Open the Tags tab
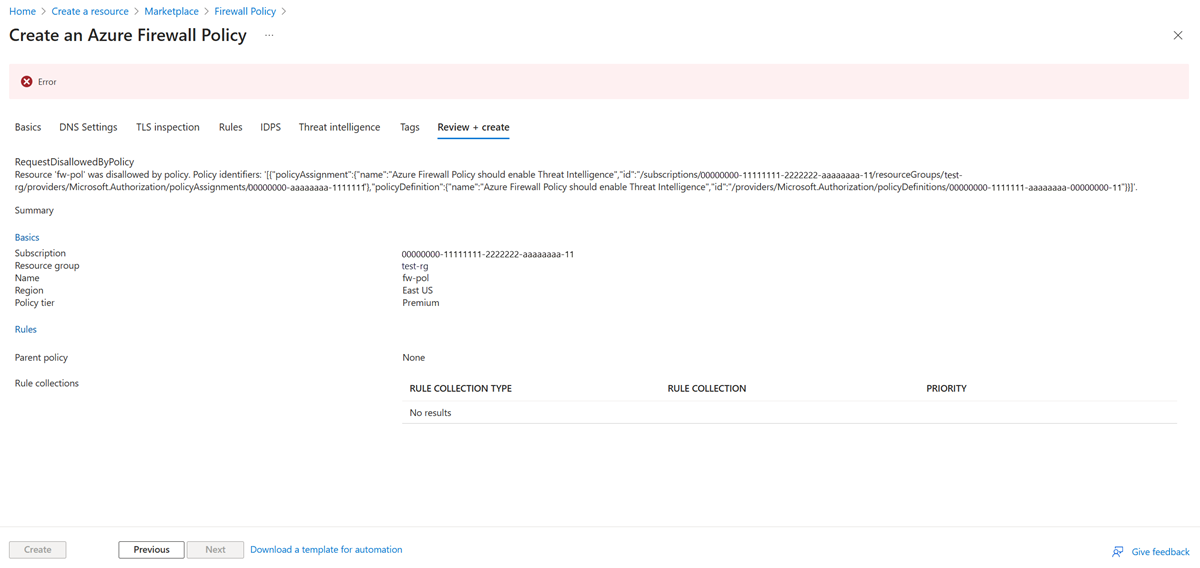Screen dimensions: 1200x568 409,127
